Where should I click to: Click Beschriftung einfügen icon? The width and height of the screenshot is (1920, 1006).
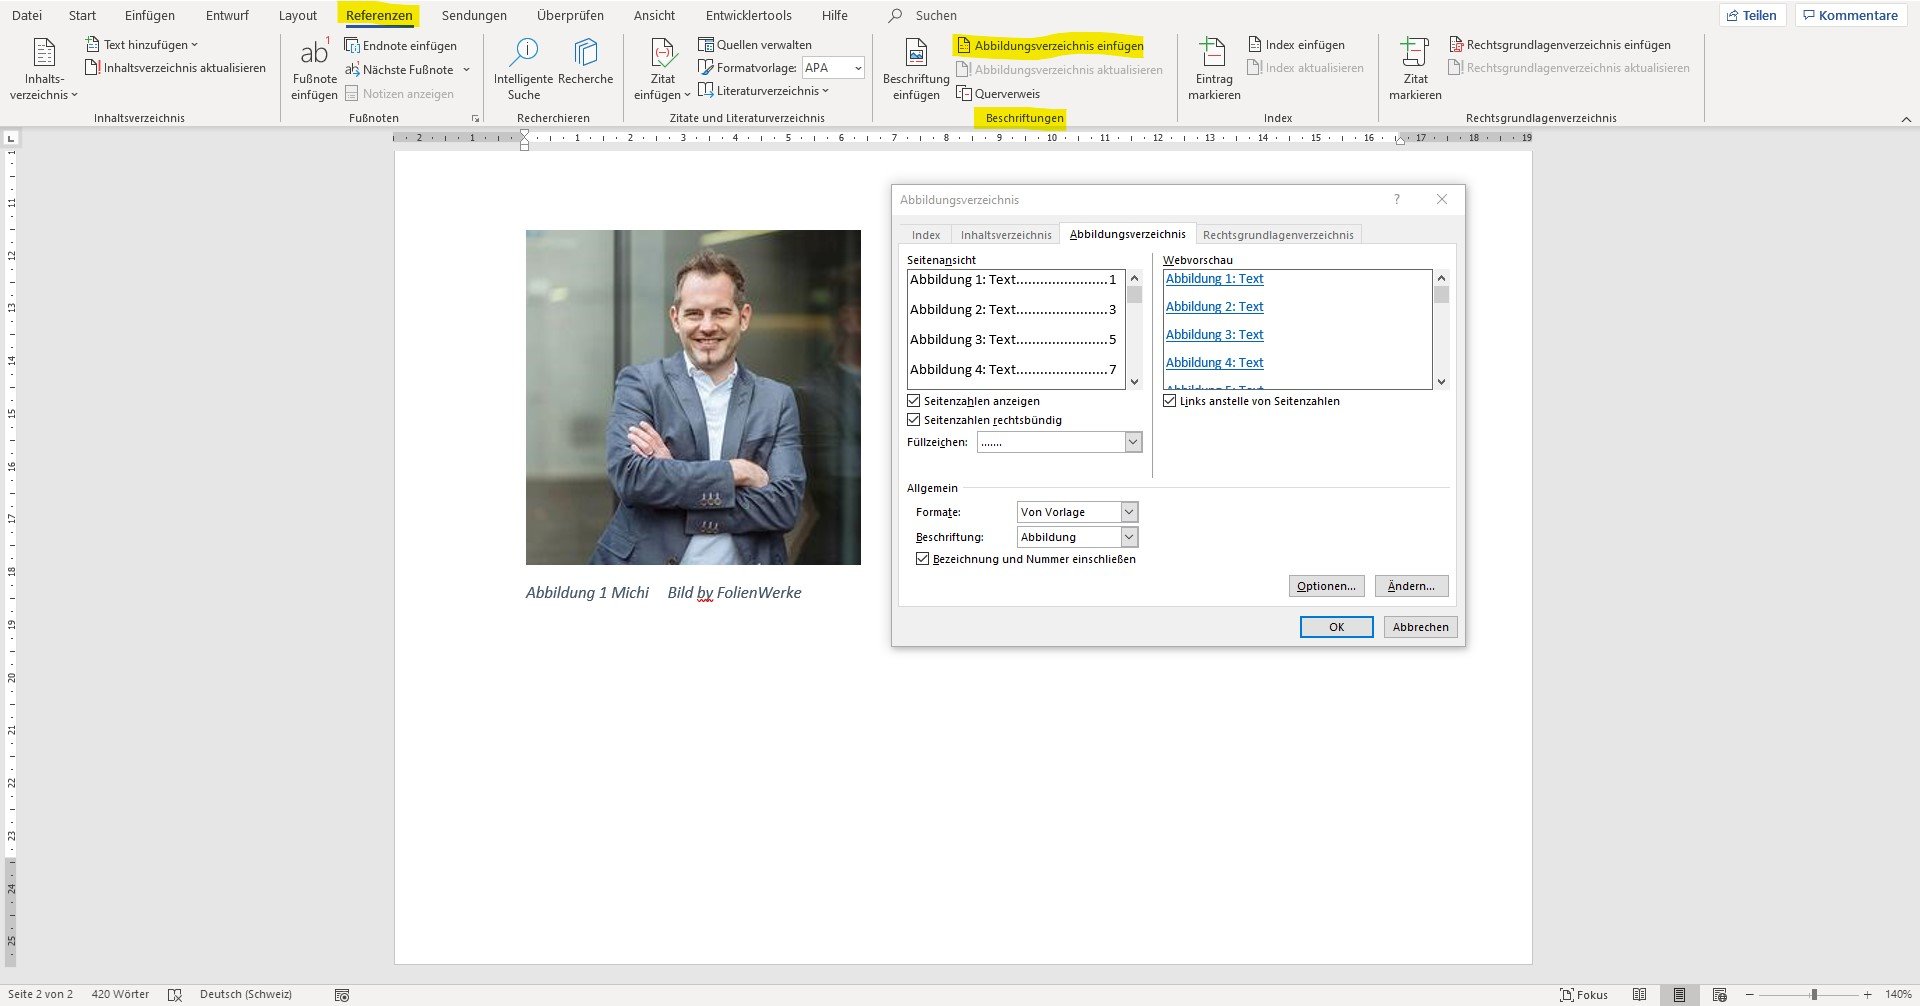click(x=916, y=52)
